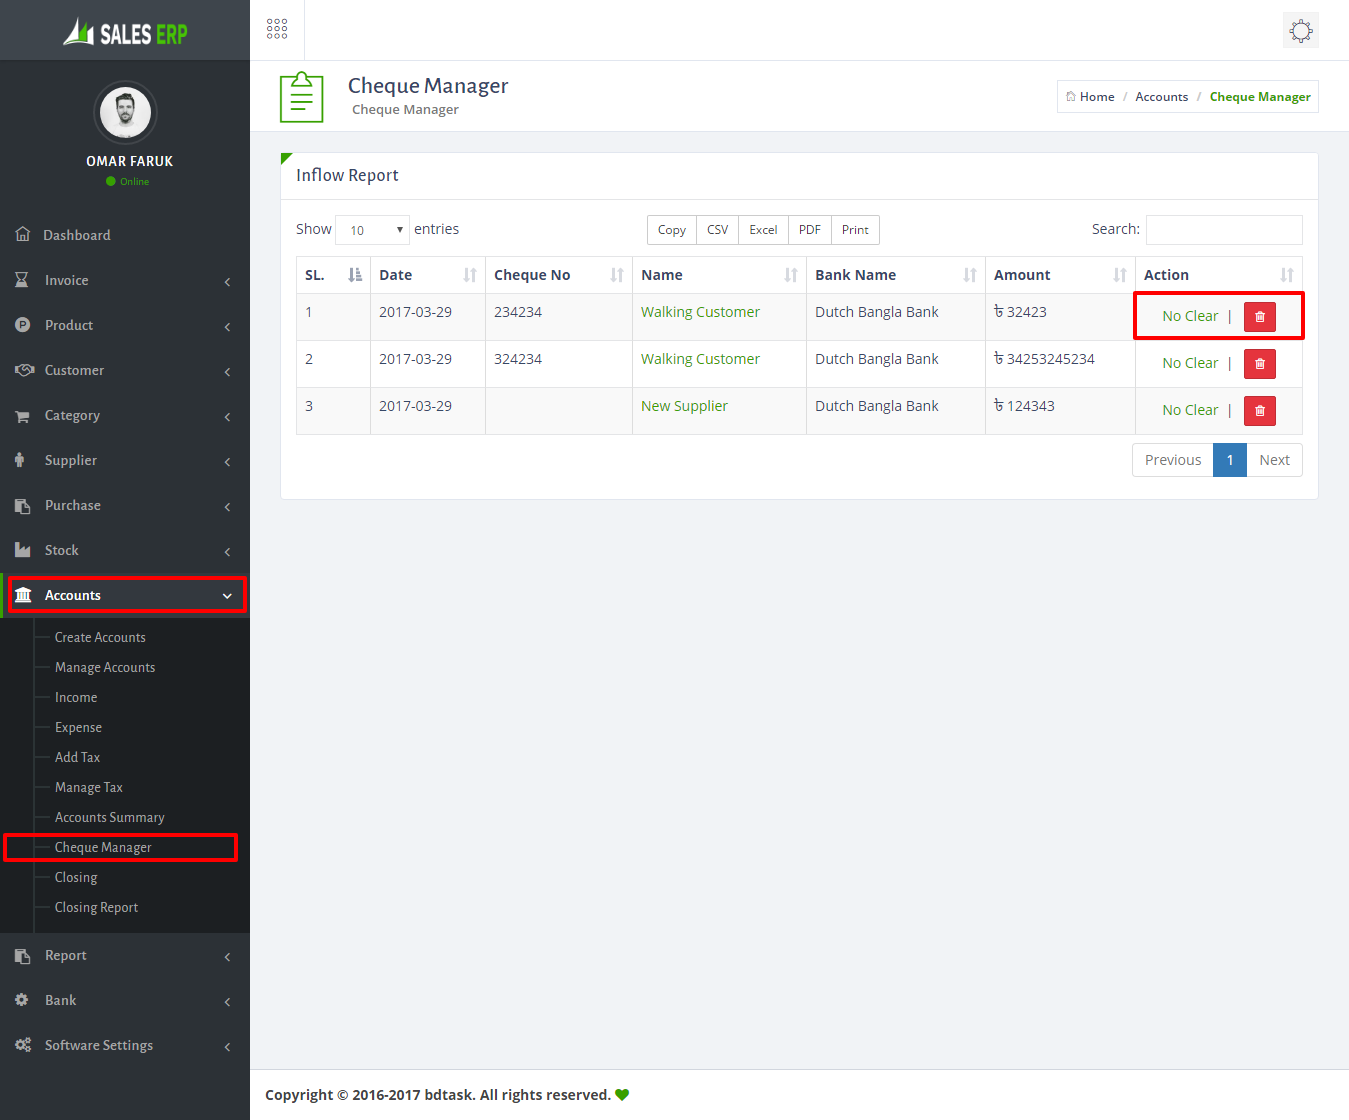Image resolution: width=1349 pixels, height=1120 pixels.
Task: Click the grid menu icon in top bar
Action: pos(277,29)
